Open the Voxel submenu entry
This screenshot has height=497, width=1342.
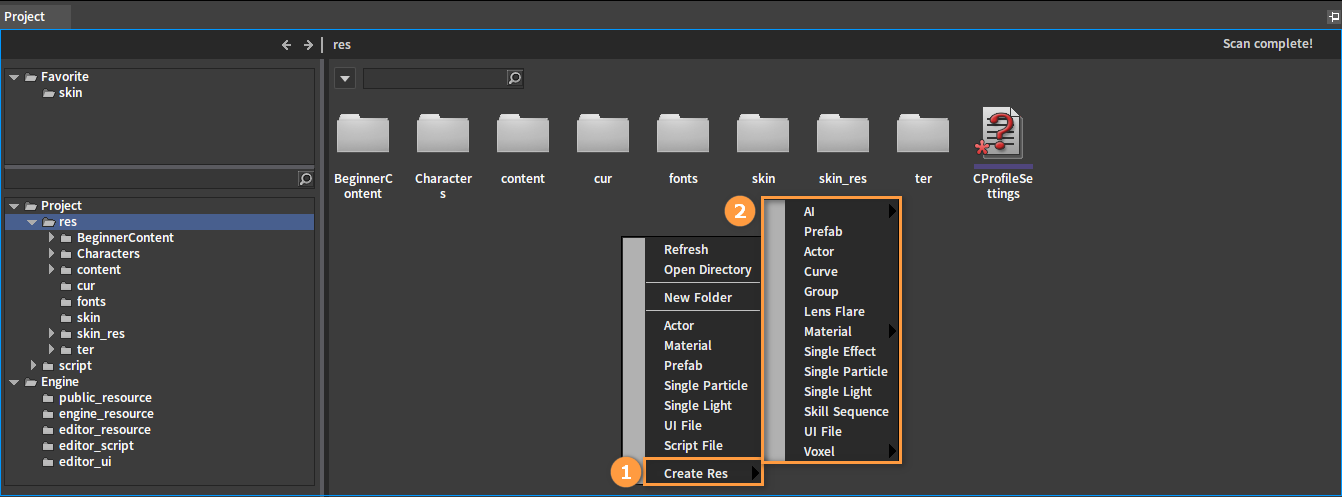tap(843, 452)
